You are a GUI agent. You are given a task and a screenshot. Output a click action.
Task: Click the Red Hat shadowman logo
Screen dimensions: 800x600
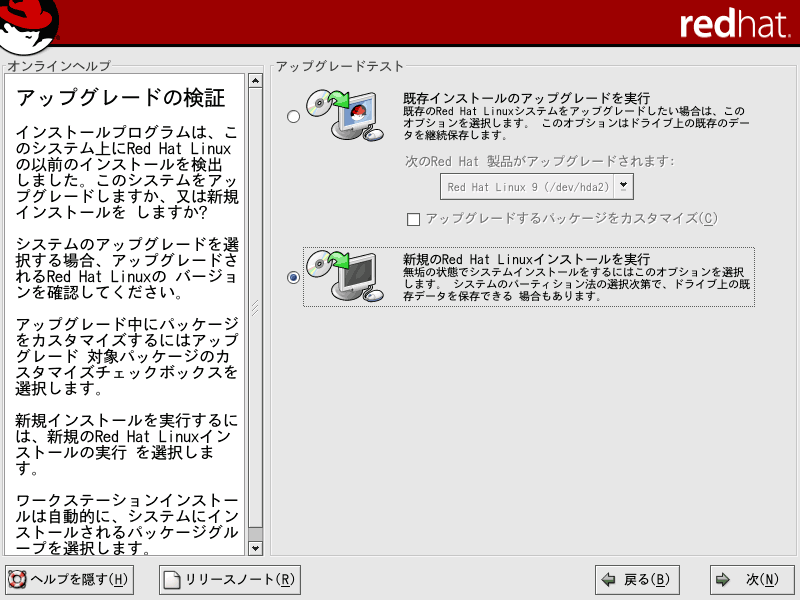pyautogui.click(x=30, y=27)
